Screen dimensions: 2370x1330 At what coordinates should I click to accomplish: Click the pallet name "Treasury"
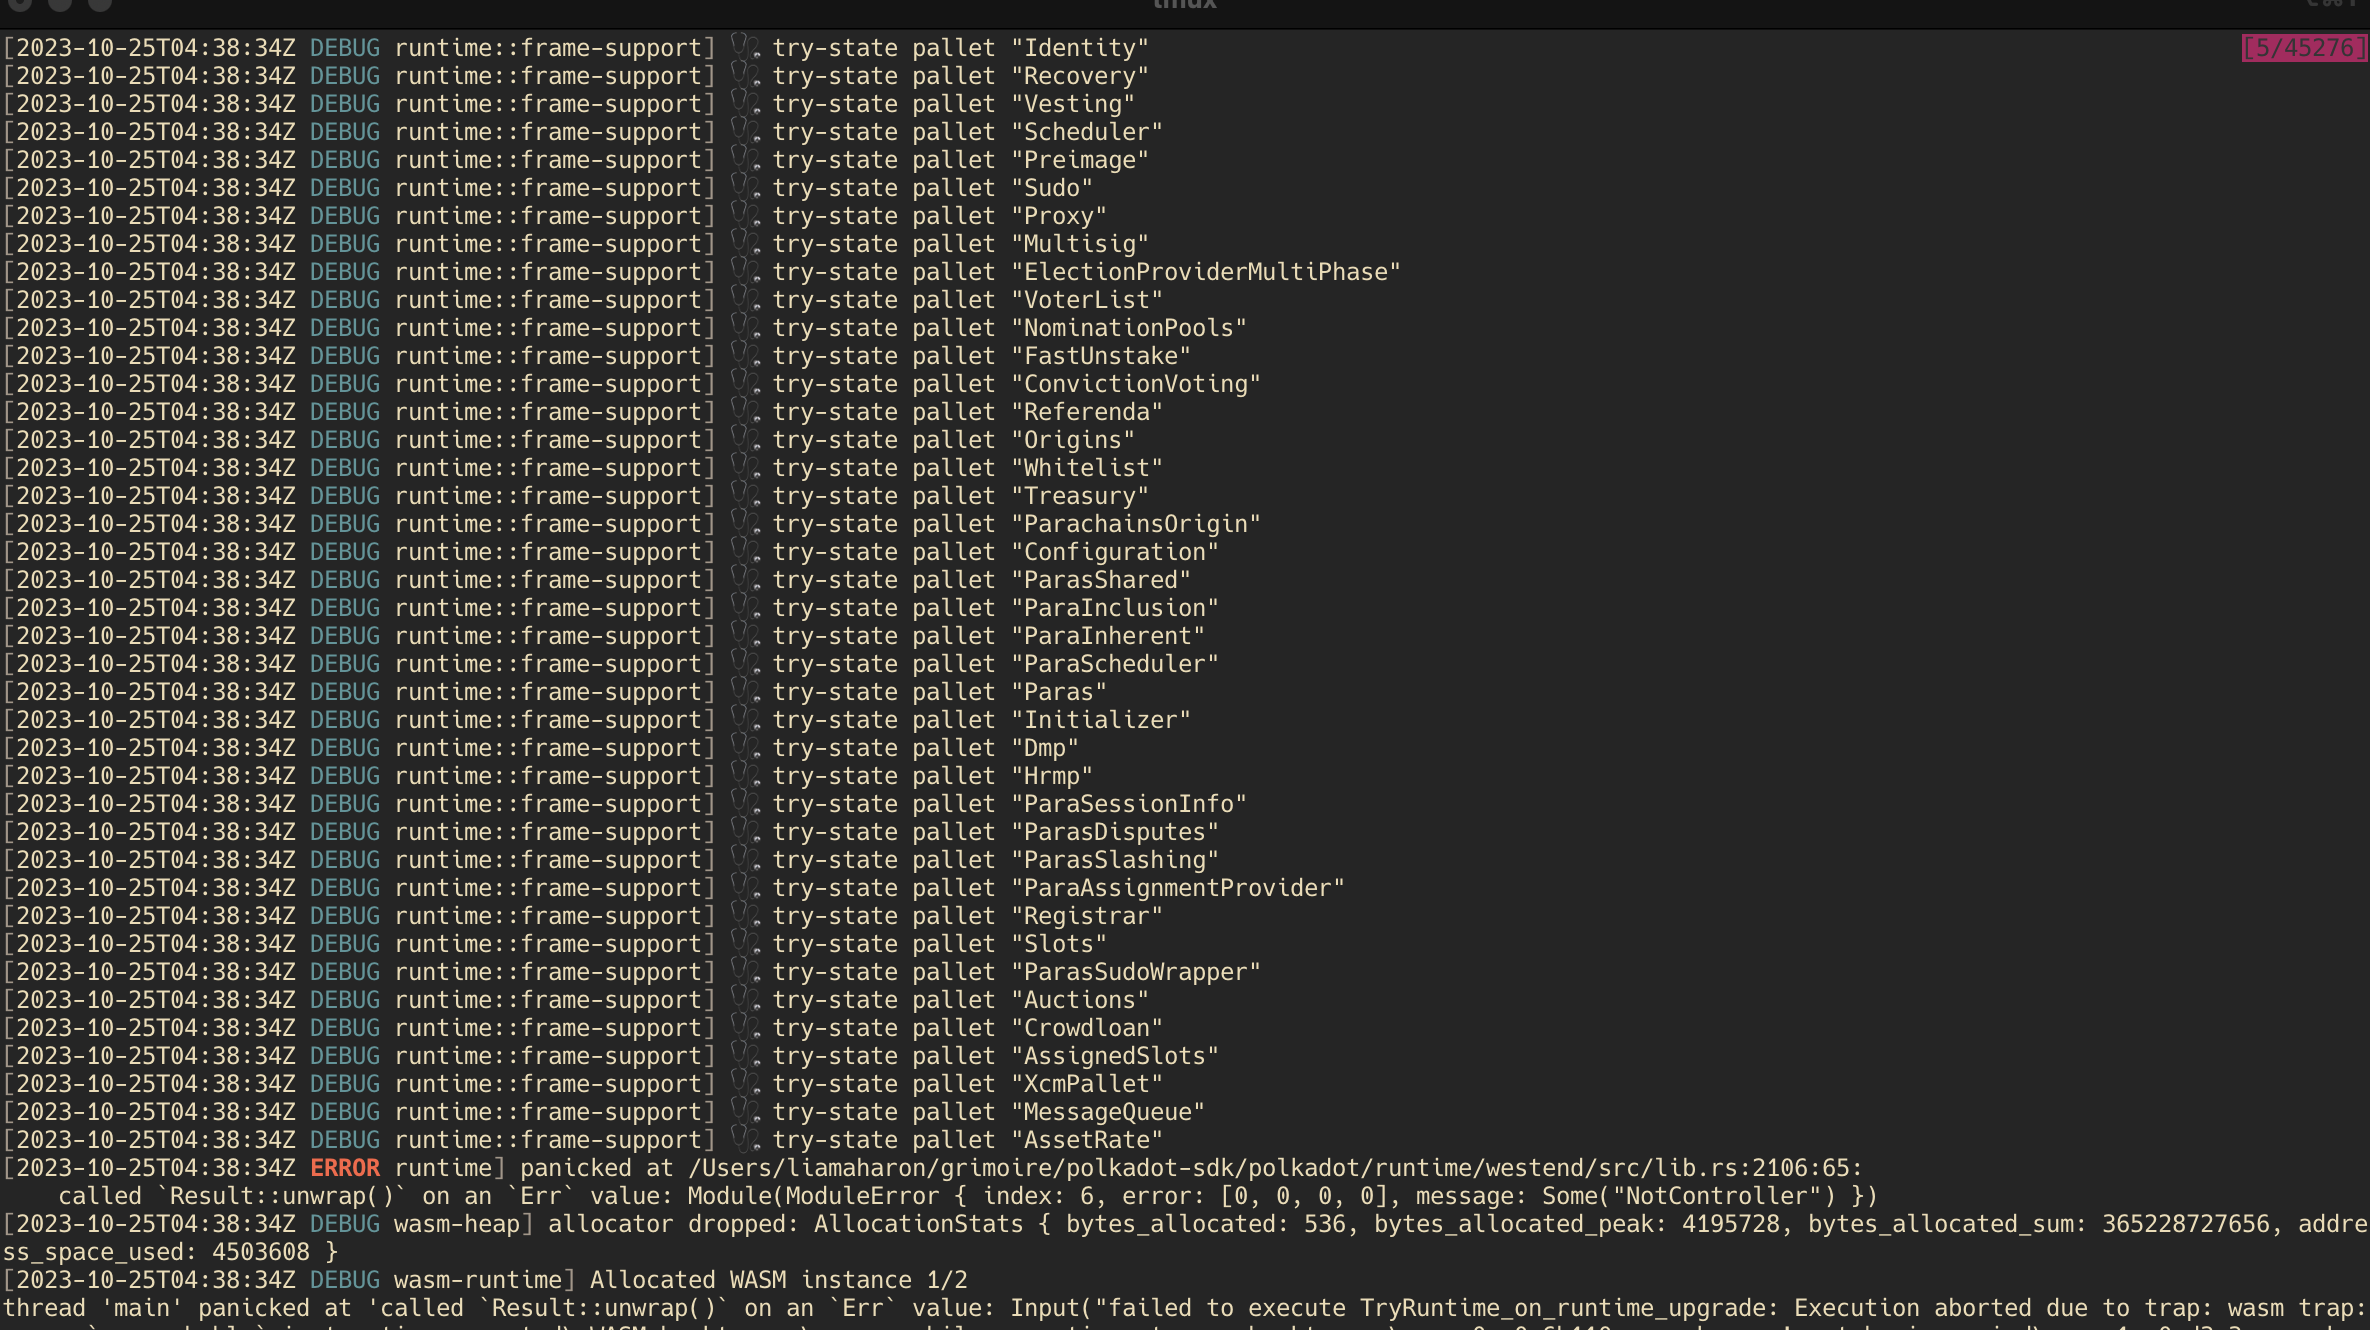[x=1080, y=496]
